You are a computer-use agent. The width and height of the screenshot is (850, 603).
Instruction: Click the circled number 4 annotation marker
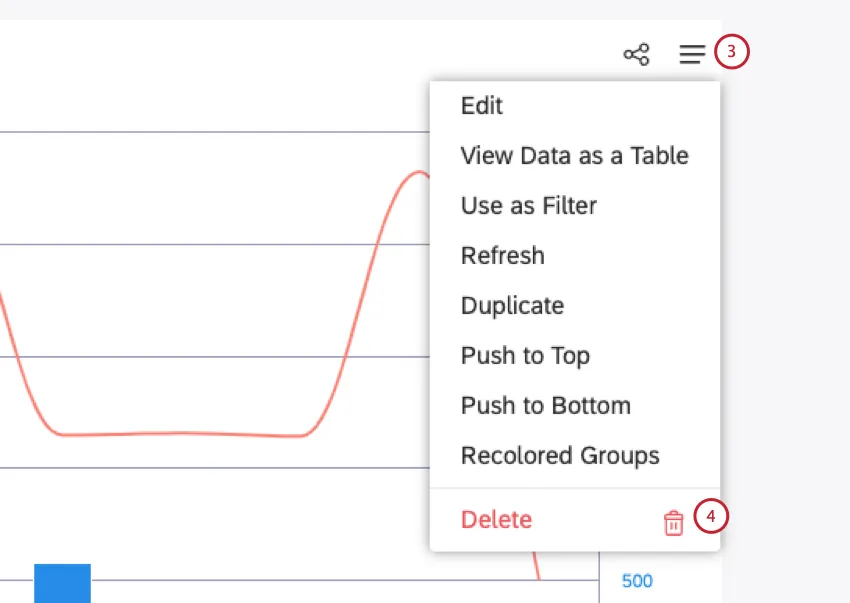point(710,516)
